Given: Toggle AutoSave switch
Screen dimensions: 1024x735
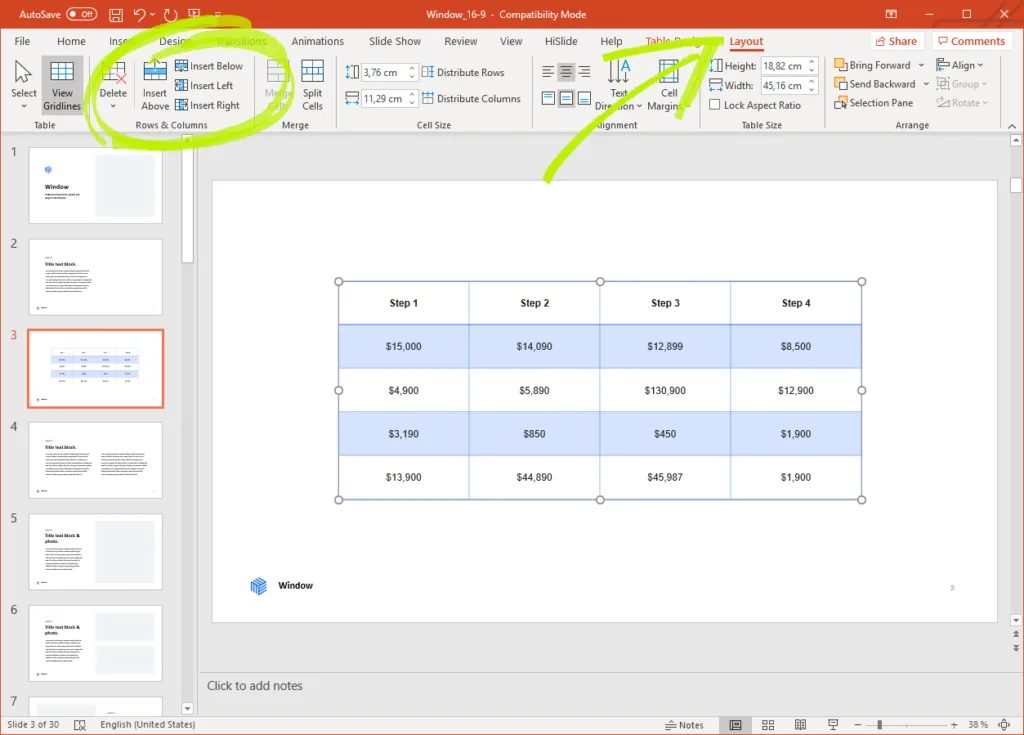Looking at the screenshot, I should 81,14.
